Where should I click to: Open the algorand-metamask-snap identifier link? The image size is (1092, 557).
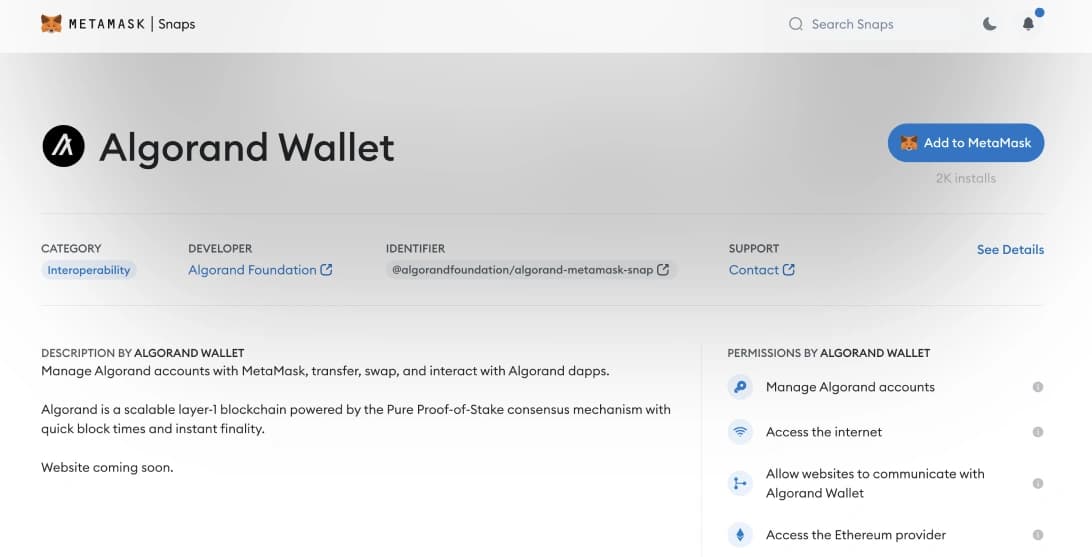[x=530, y=270]
